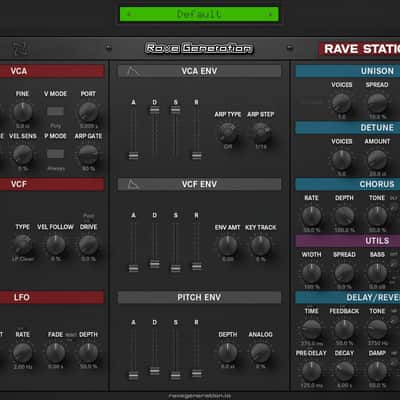Click the KEY TRACK knob
This screenshot has height=400, width=400.
[261, 246]
